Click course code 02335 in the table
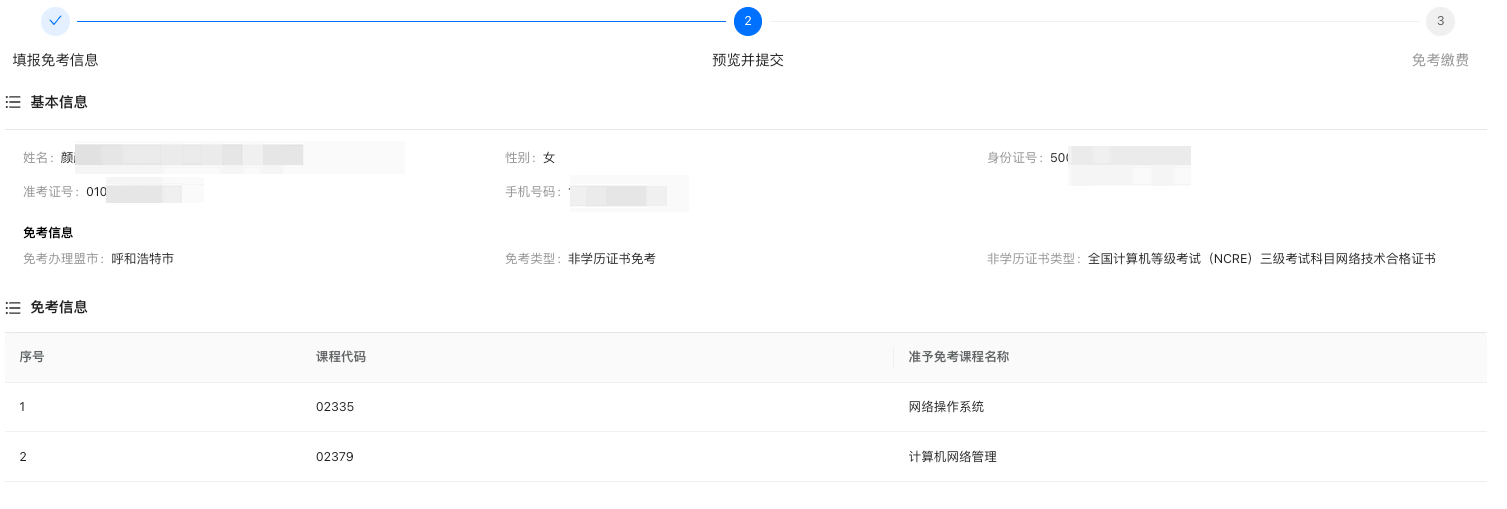The height and width of the screenshot is (509, 1507). click(x=335, y=407)
